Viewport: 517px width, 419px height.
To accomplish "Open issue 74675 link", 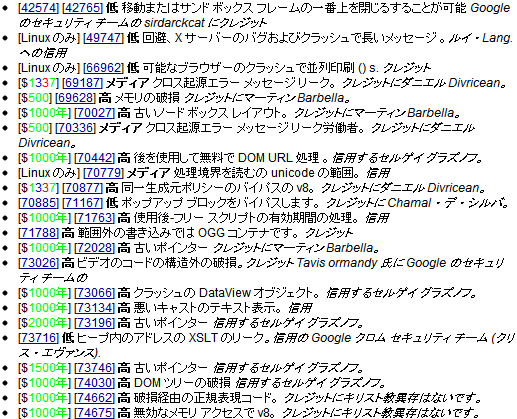I will (94, 413).
